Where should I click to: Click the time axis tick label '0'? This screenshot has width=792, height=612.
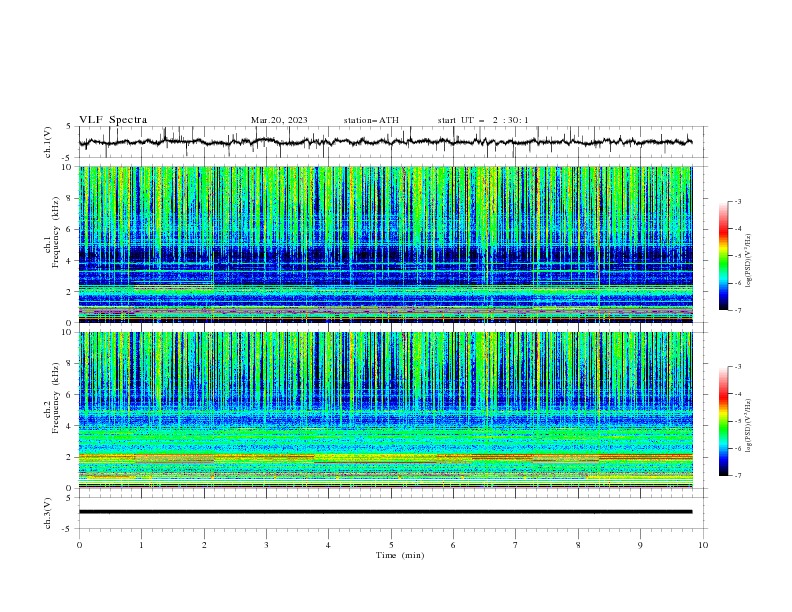point(79,545)
